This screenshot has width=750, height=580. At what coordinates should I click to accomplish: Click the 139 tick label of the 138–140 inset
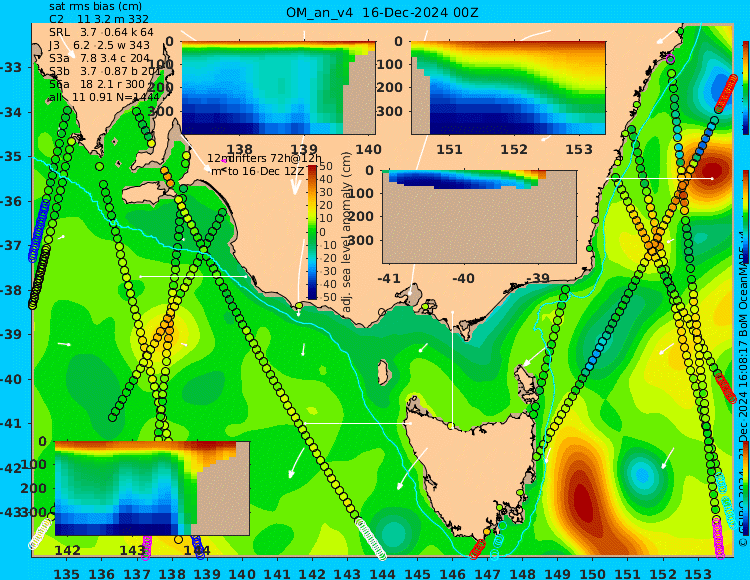(x=304, y=150)
